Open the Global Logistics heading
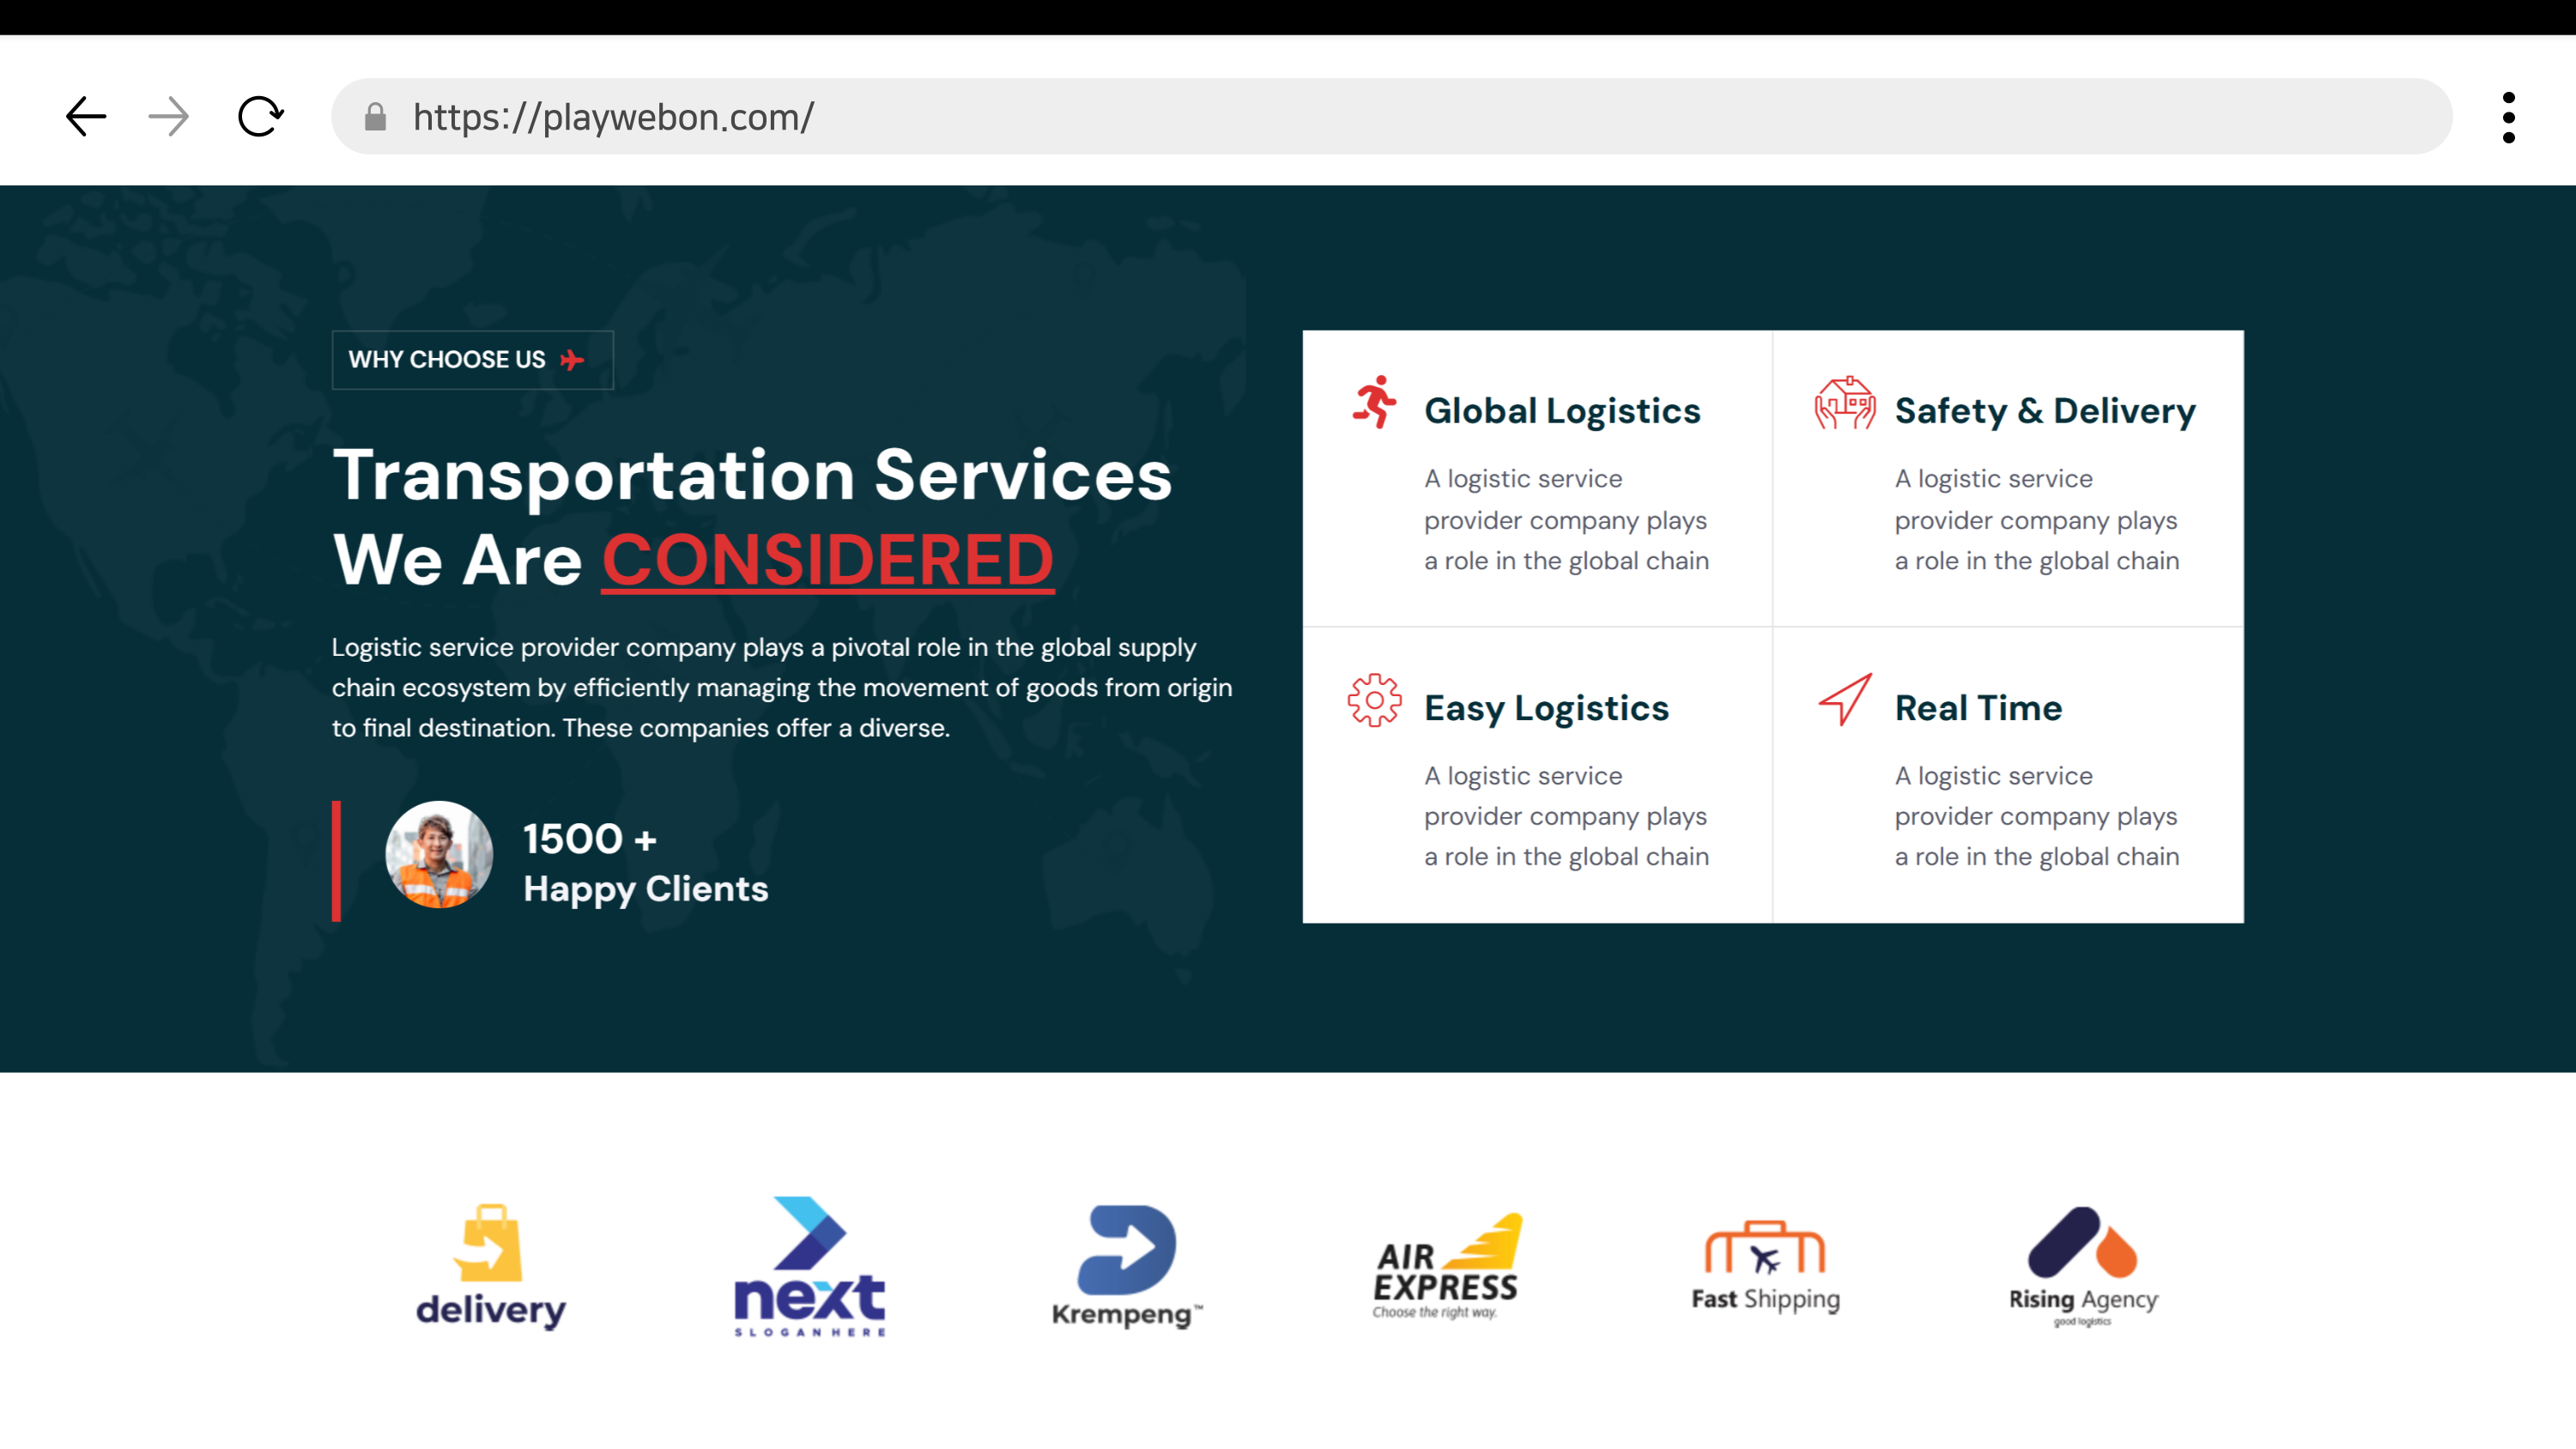Screen dimensions: 2576x1449 pyautogui.click(x=1562, y=411)
